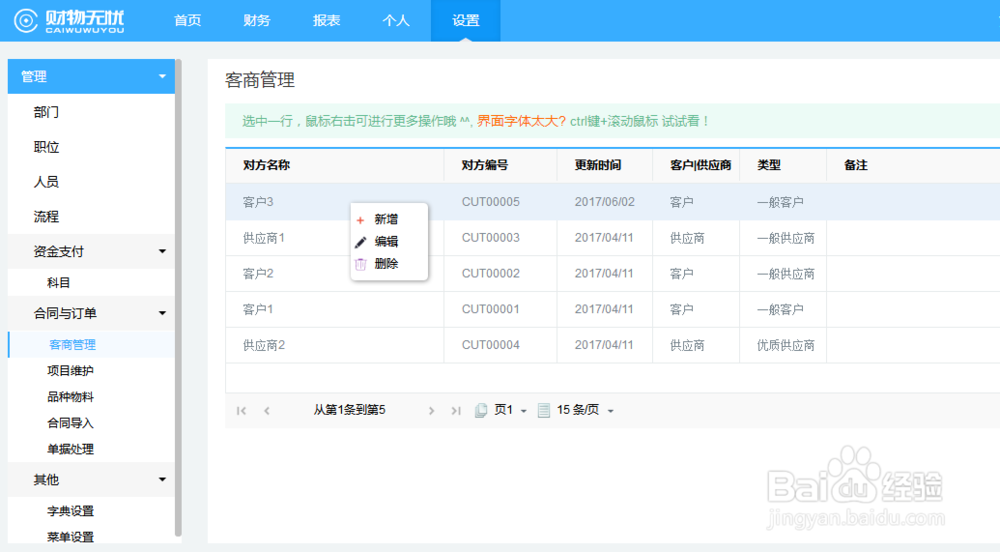Open the 15 条/页 dropdown

(585, 410)
